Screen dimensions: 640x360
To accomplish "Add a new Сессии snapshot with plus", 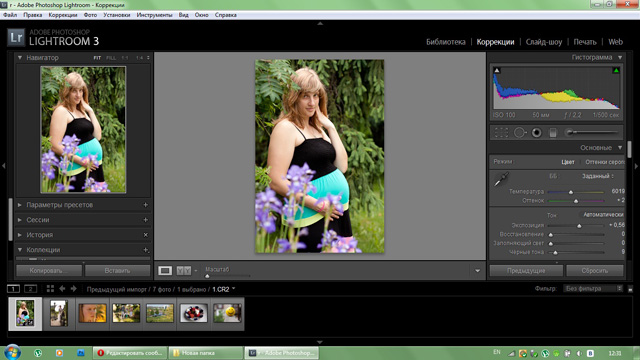I will (145, 220).
